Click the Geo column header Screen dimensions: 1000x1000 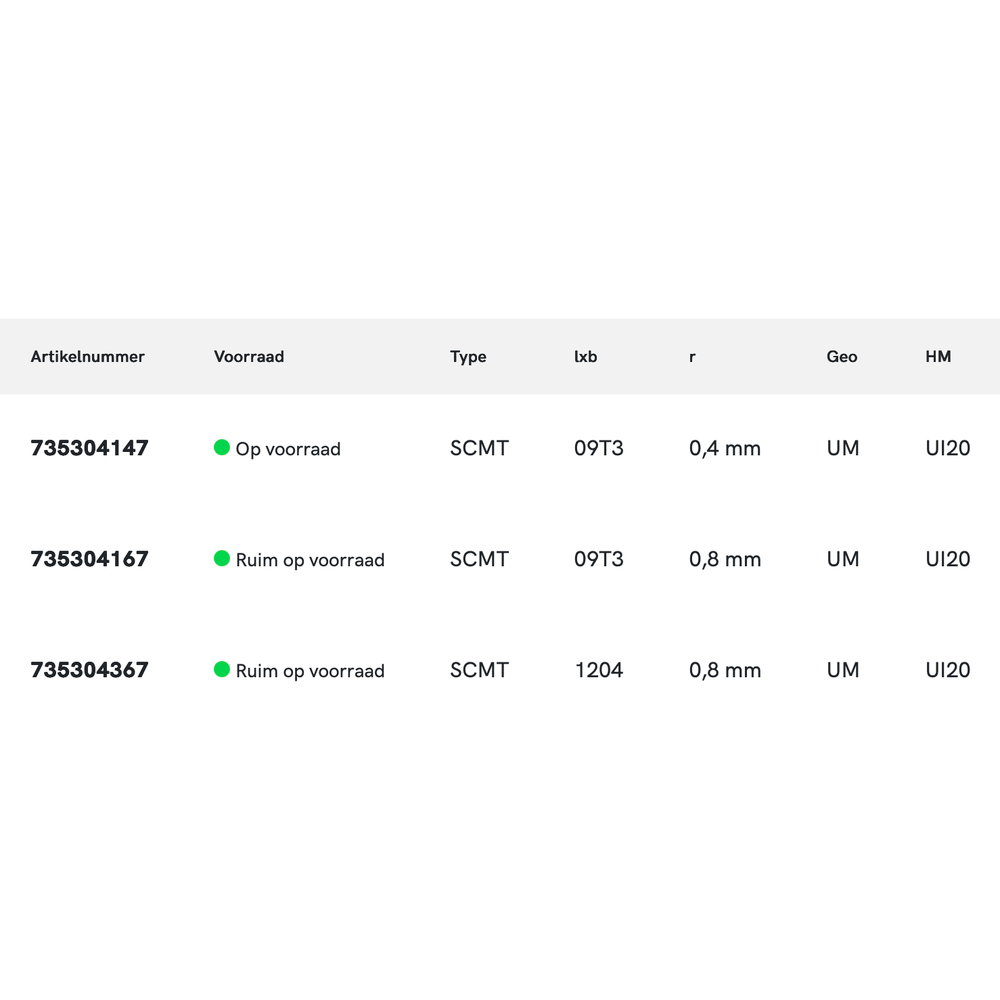[842, 357]
